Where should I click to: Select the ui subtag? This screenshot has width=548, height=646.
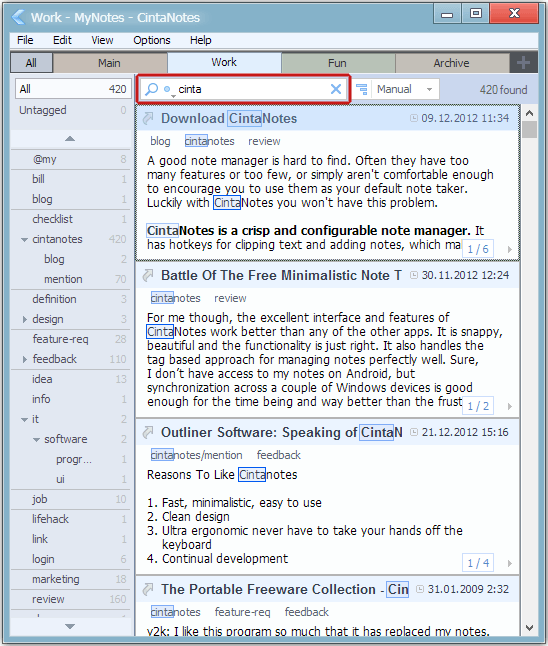pyautogui.click(x=71, y=479)
